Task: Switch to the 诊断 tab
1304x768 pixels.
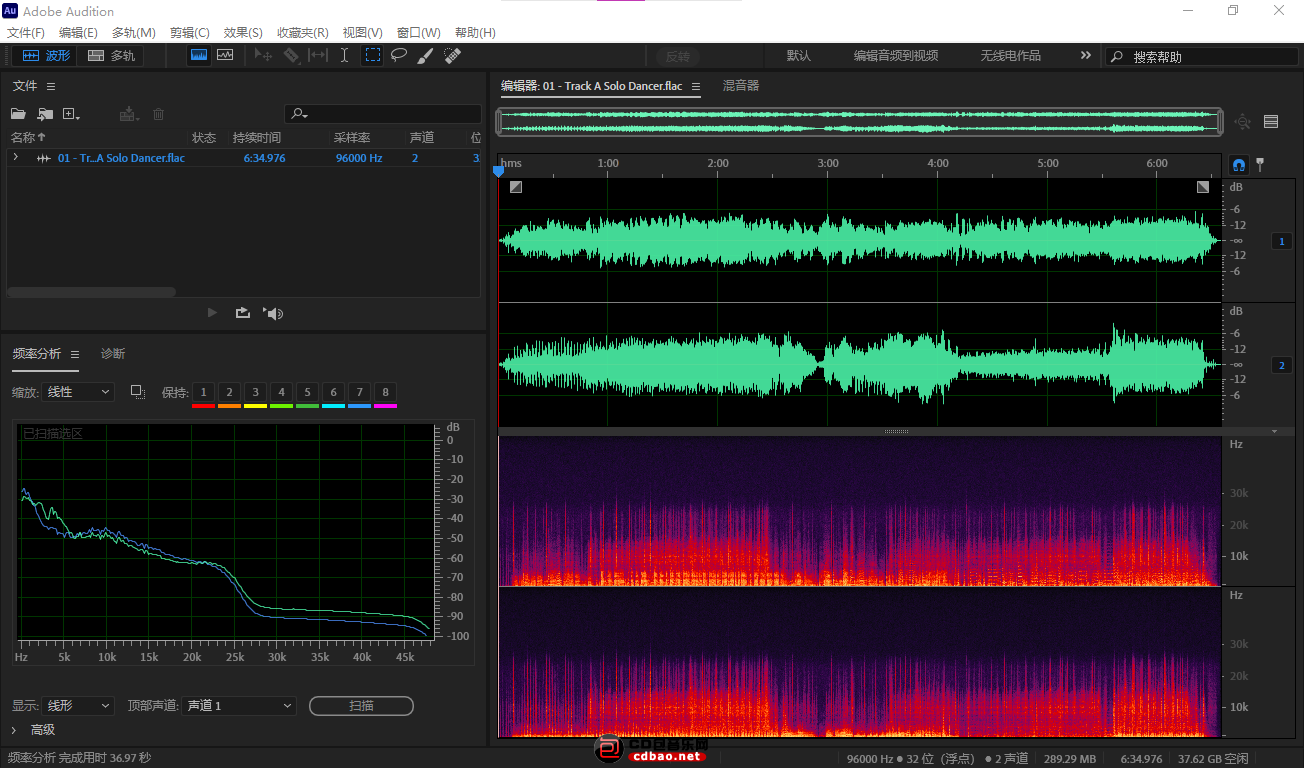Action: (113, 354)
